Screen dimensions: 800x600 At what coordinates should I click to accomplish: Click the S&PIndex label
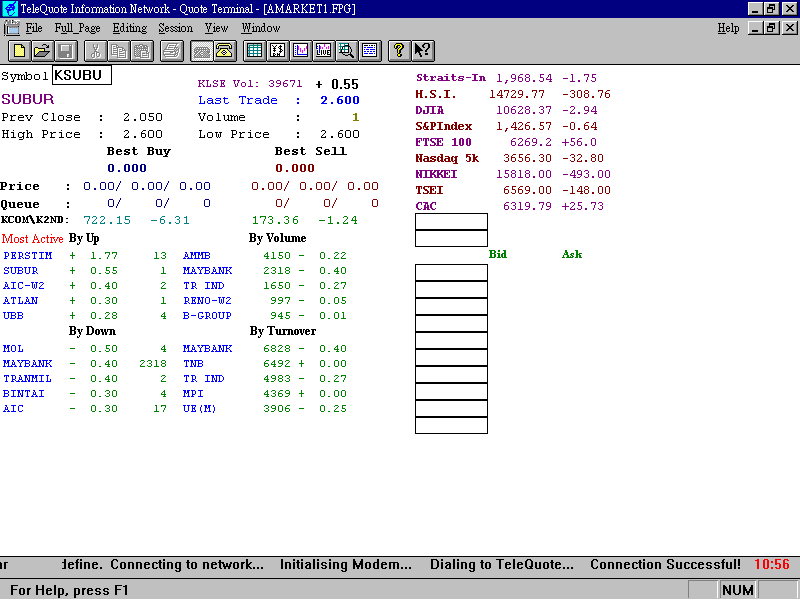[x=444, y=126]
